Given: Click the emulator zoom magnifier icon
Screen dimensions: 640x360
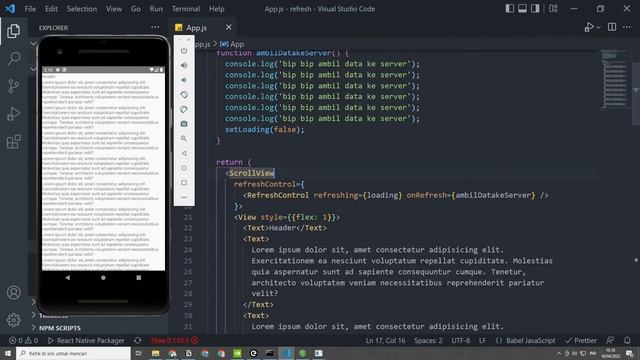Looking at the screenshot, I should pos(184,138).
